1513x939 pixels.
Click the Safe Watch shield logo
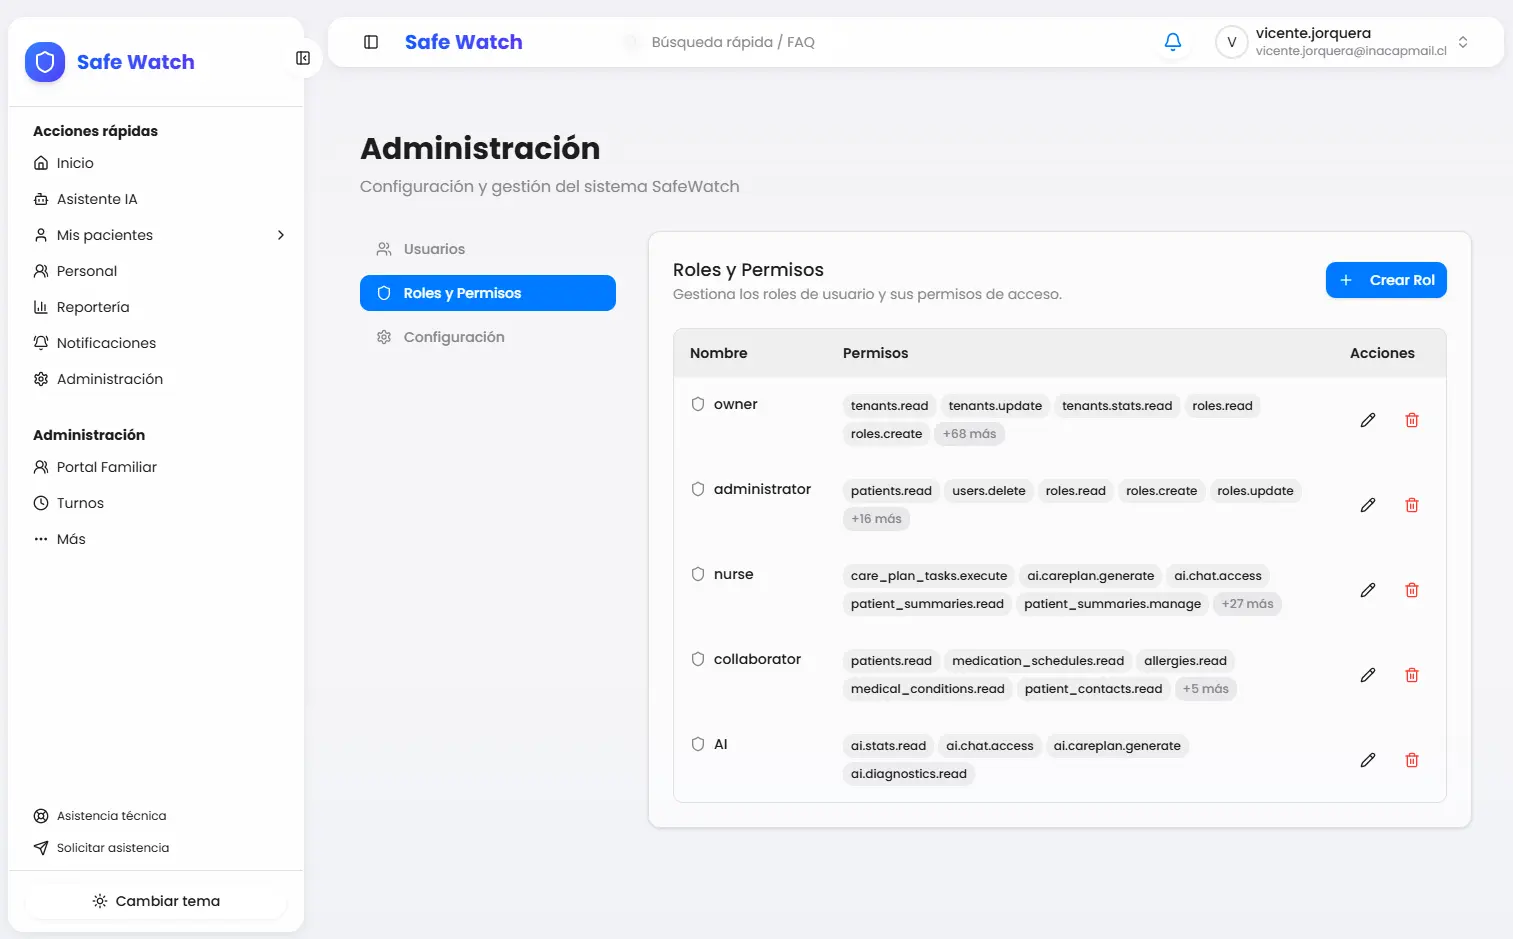pos(45,62)
